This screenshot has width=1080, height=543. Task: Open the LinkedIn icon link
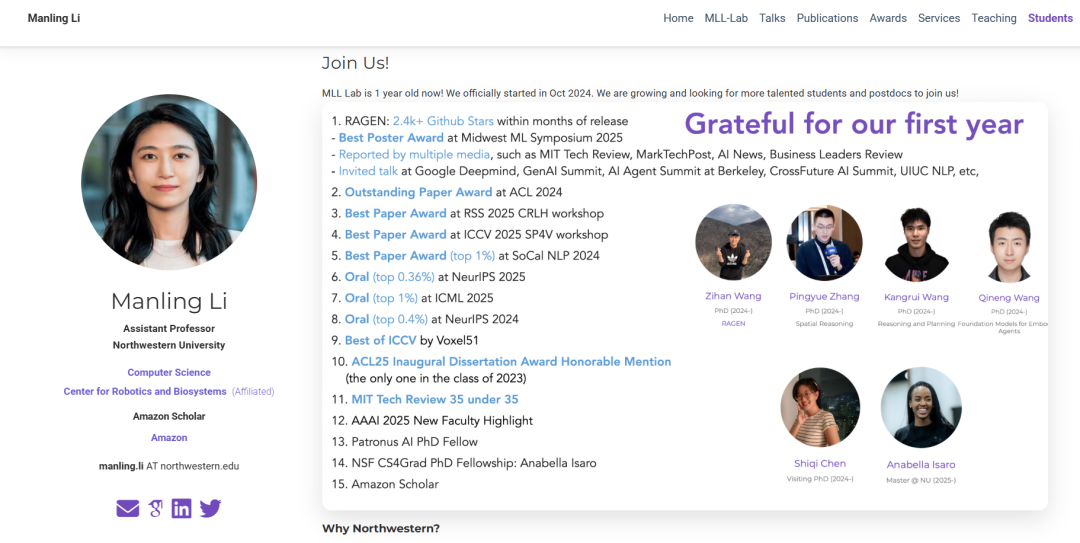[181, 508]
